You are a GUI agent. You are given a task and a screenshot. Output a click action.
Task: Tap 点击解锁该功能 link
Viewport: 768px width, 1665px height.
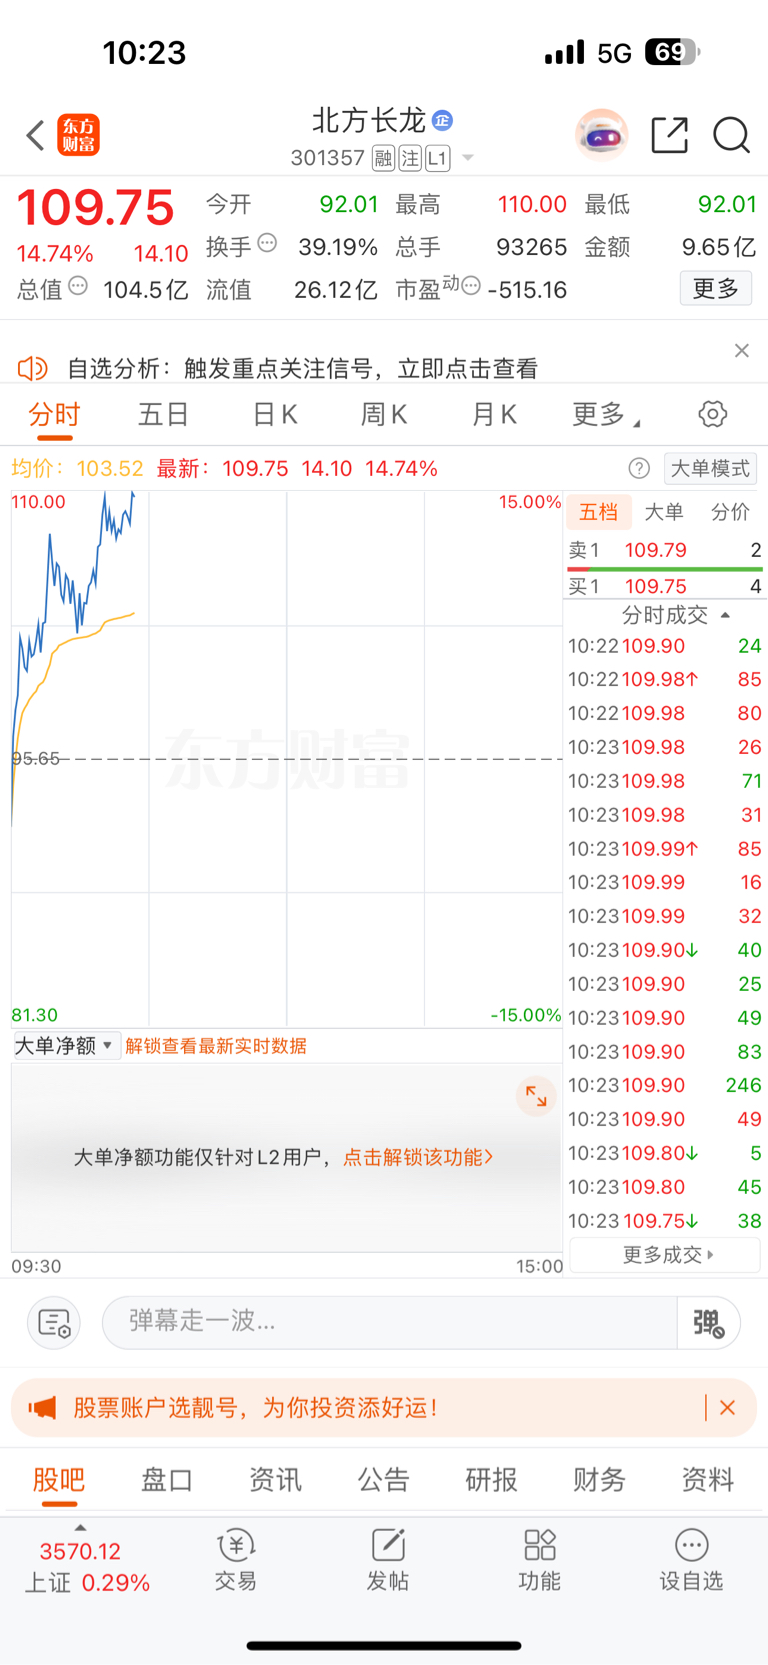coord(418,1157)
